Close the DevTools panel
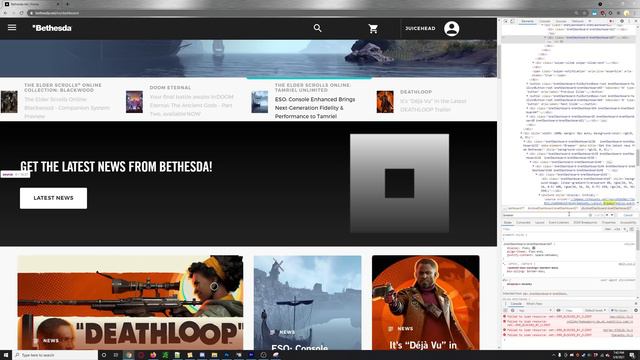640x360 pixels. click(636, 21)
